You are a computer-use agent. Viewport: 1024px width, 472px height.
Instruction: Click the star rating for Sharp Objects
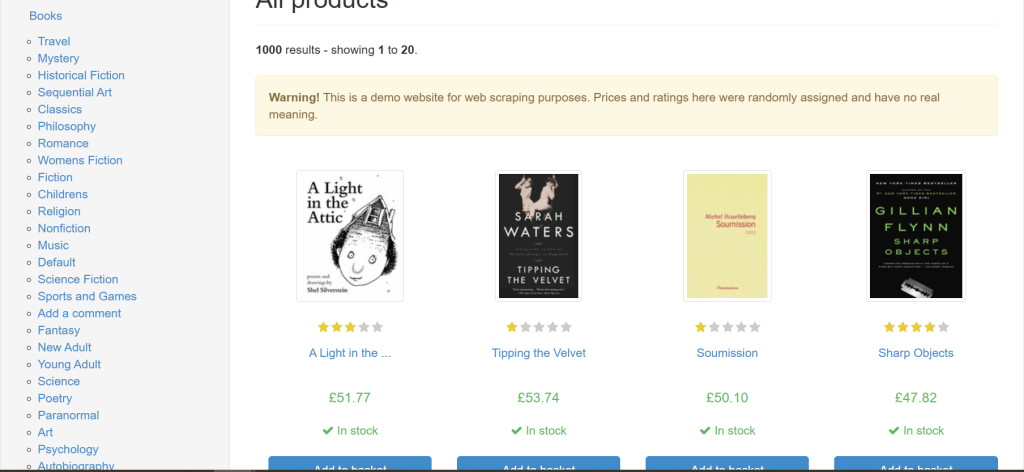pos(916,327)
